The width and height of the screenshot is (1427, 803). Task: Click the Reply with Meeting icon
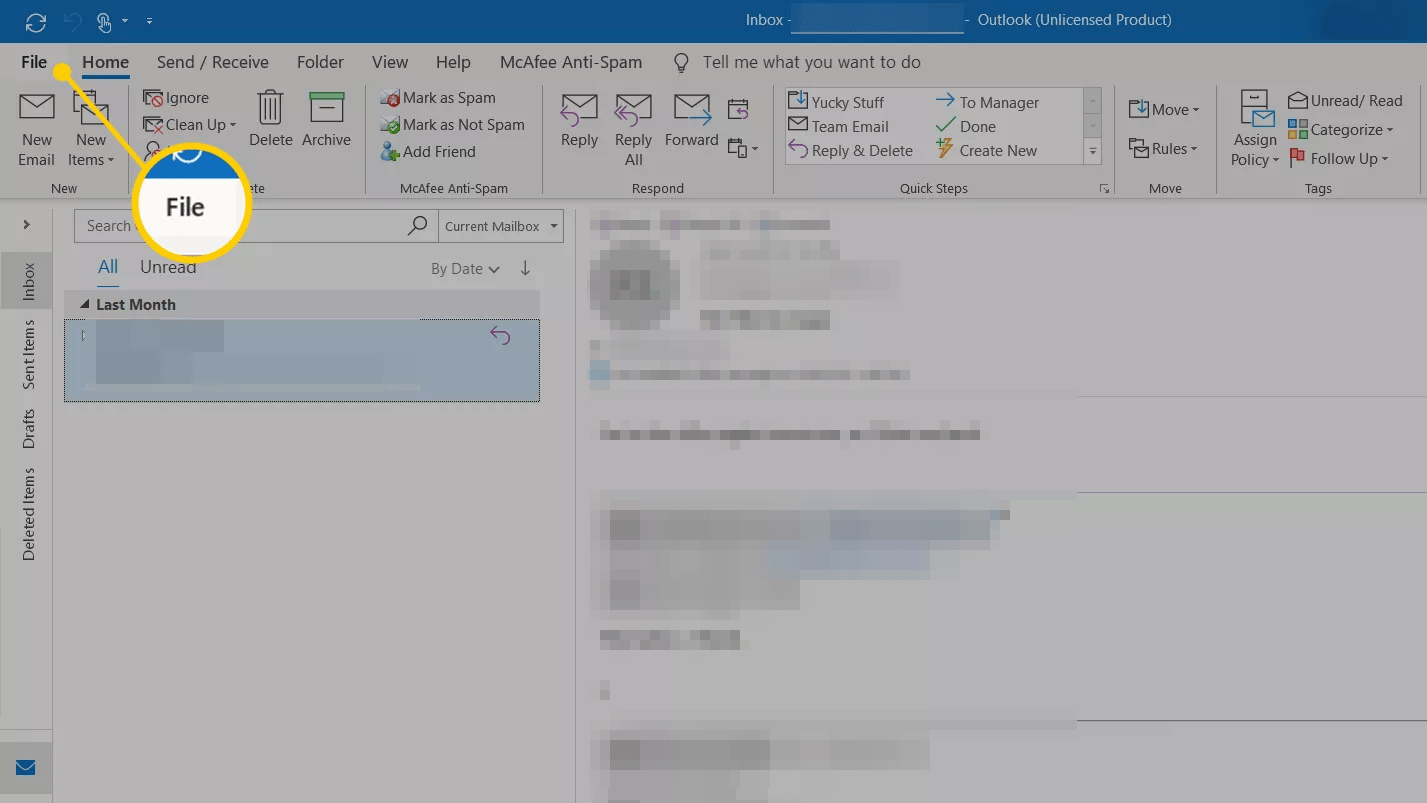click(x=738, y=109)
